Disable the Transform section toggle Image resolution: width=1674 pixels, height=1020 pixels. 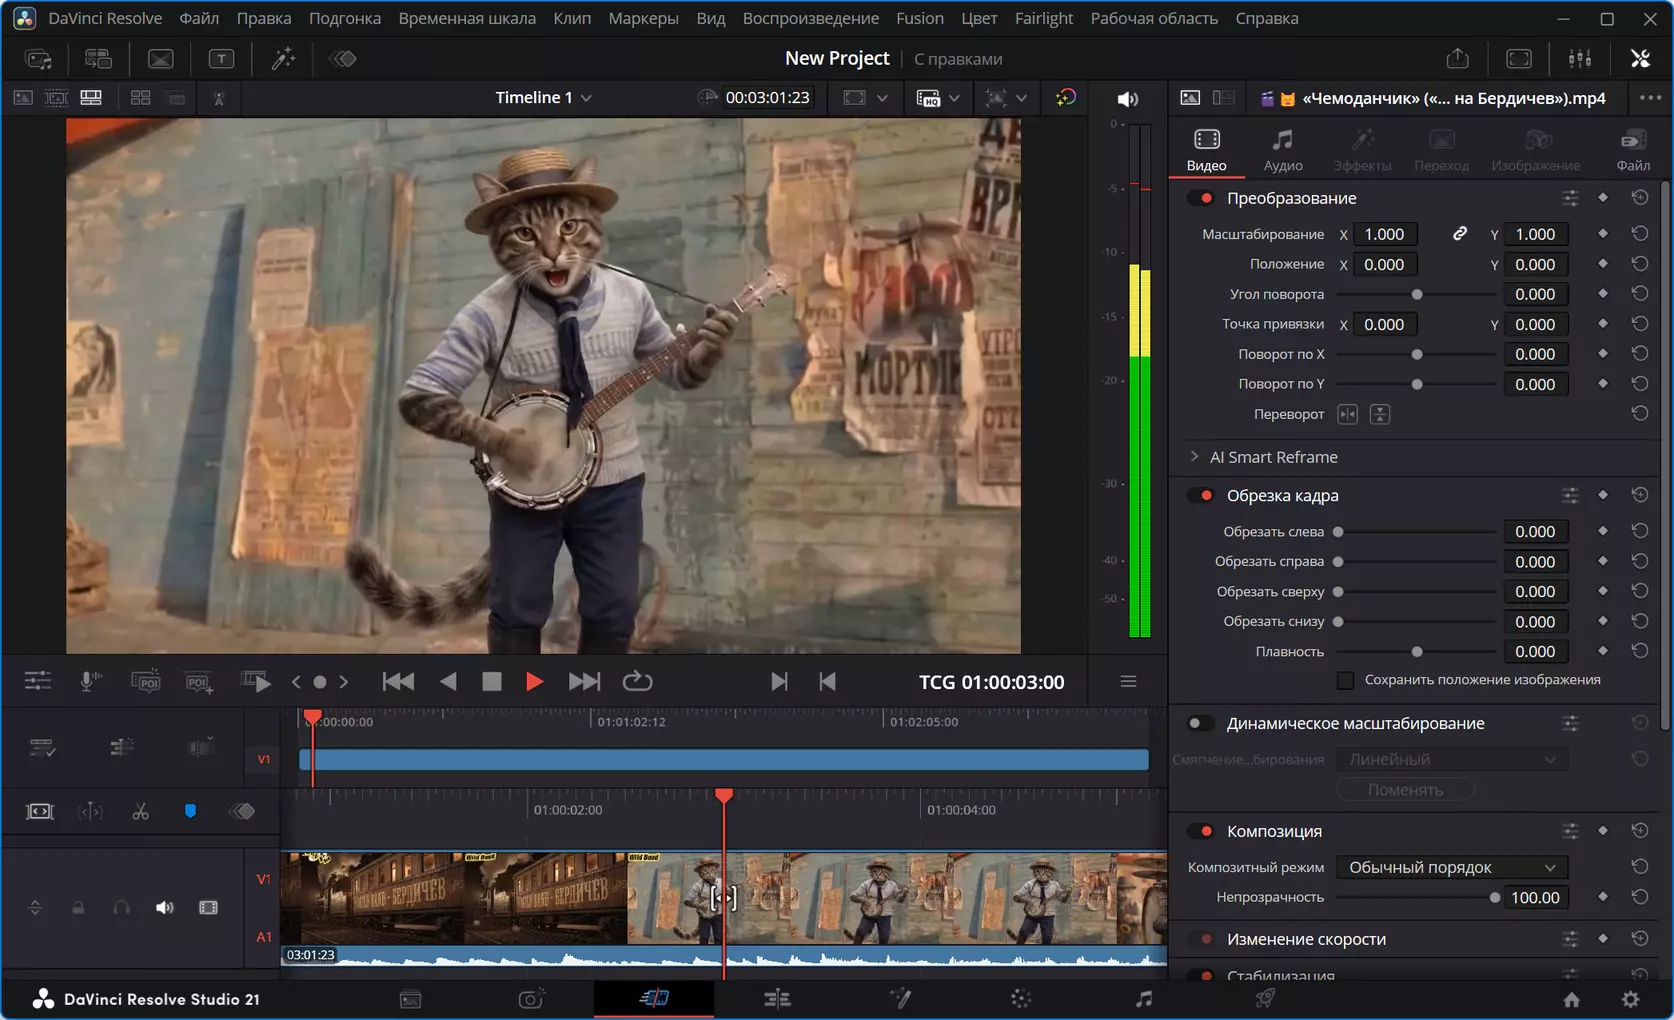(1200, 198)
